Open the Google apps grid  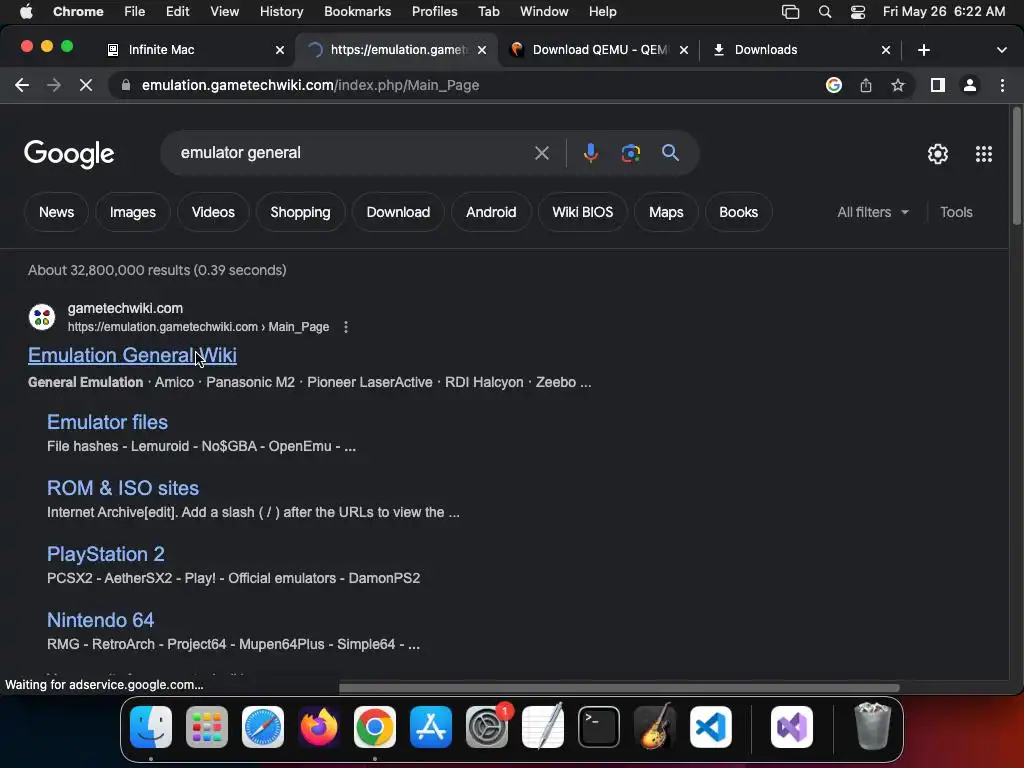point(984,153)
